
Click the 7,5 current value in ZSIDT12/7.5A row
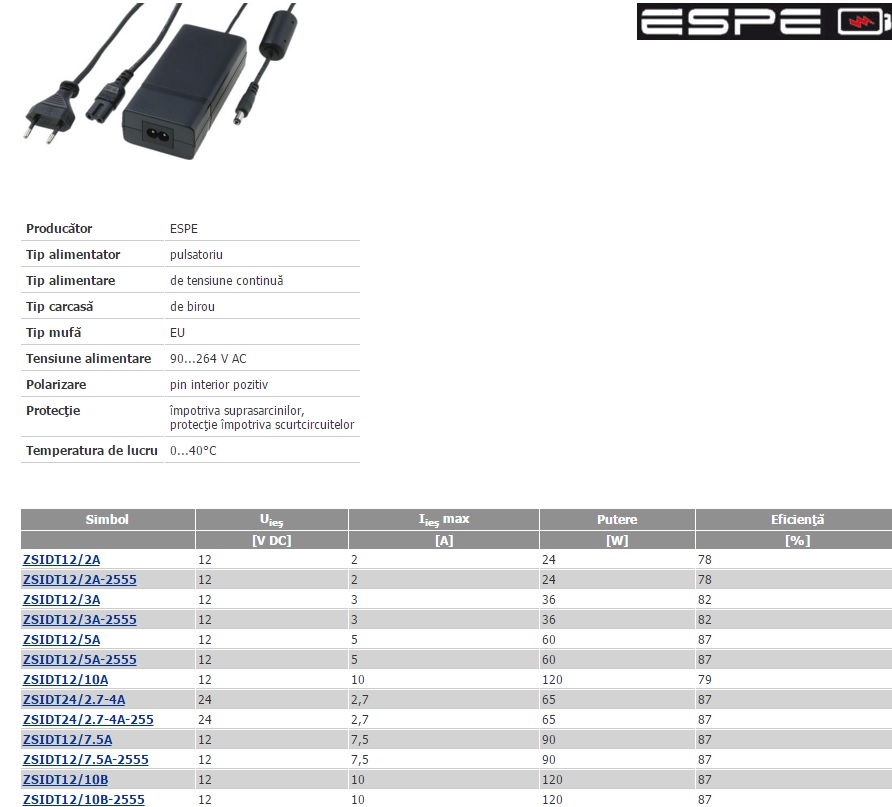click(x=360, y=740)
